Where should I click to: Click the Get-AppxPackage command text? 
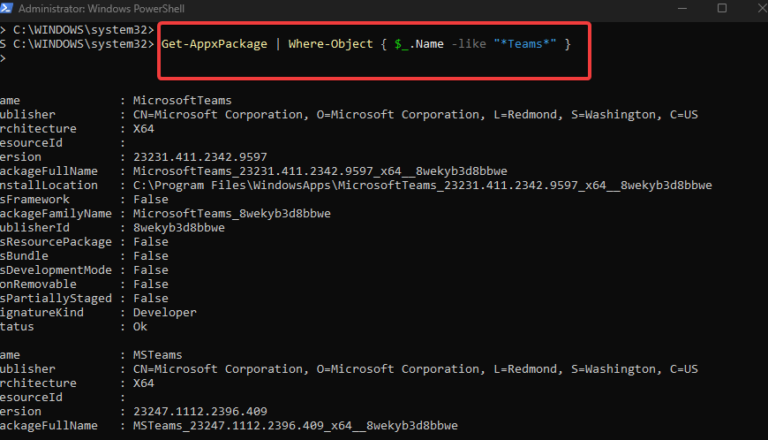coord(214,44)
